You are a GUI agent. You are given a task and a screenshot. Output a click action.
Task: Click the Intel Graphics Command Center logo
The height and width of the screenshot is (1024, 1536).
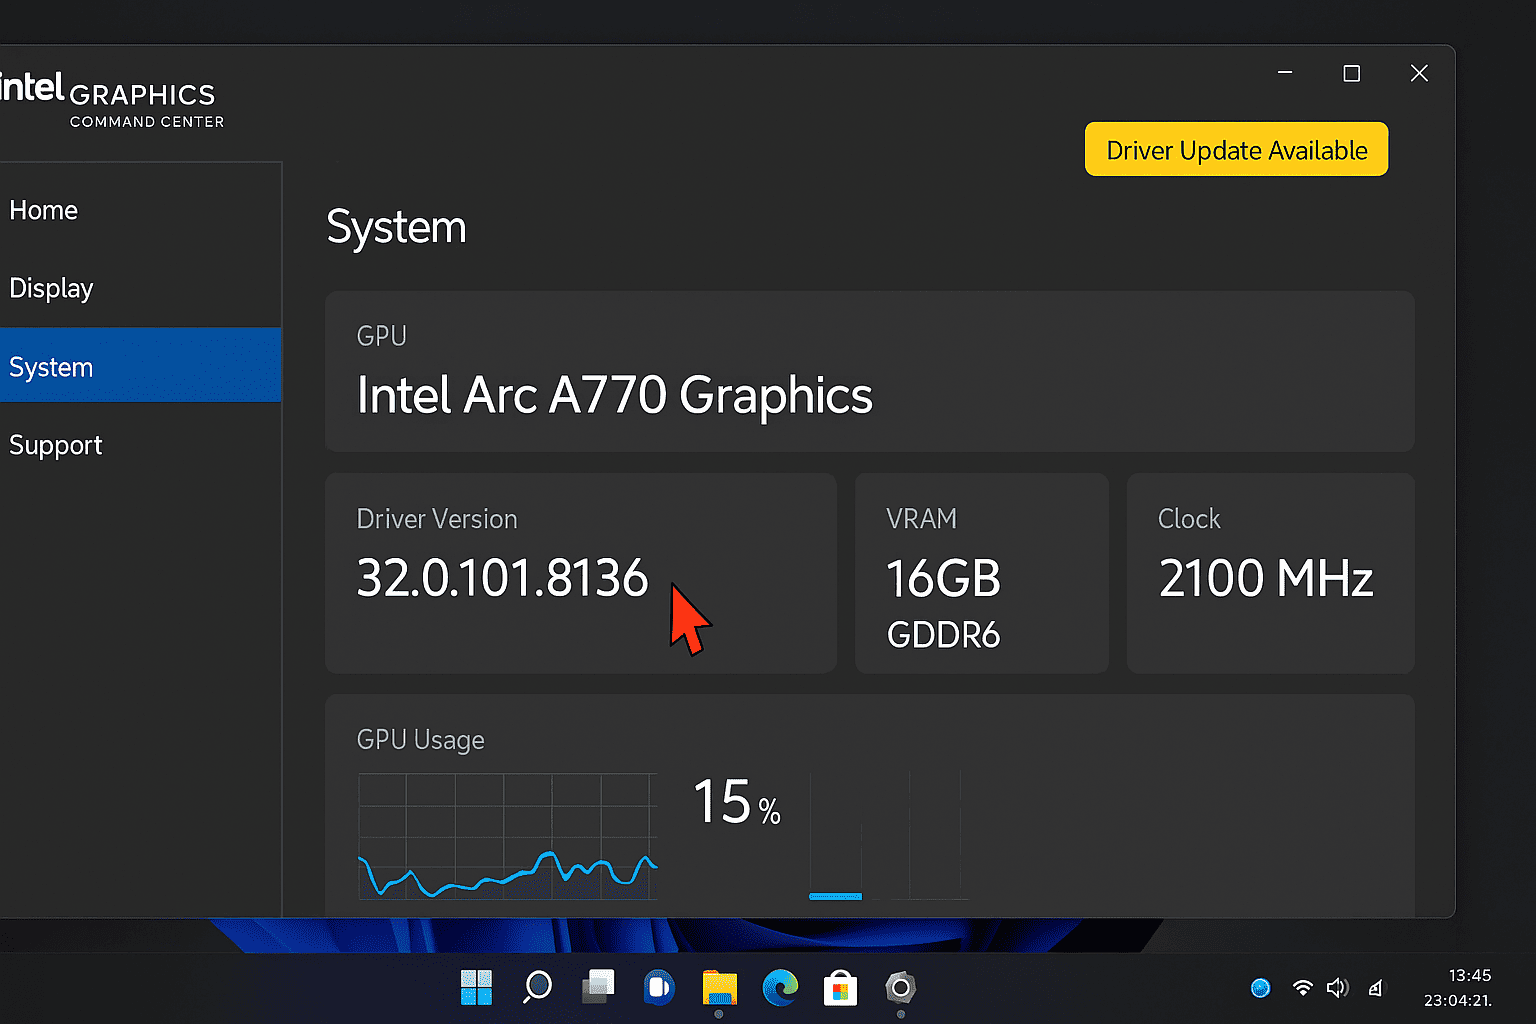tap(112, 100)
